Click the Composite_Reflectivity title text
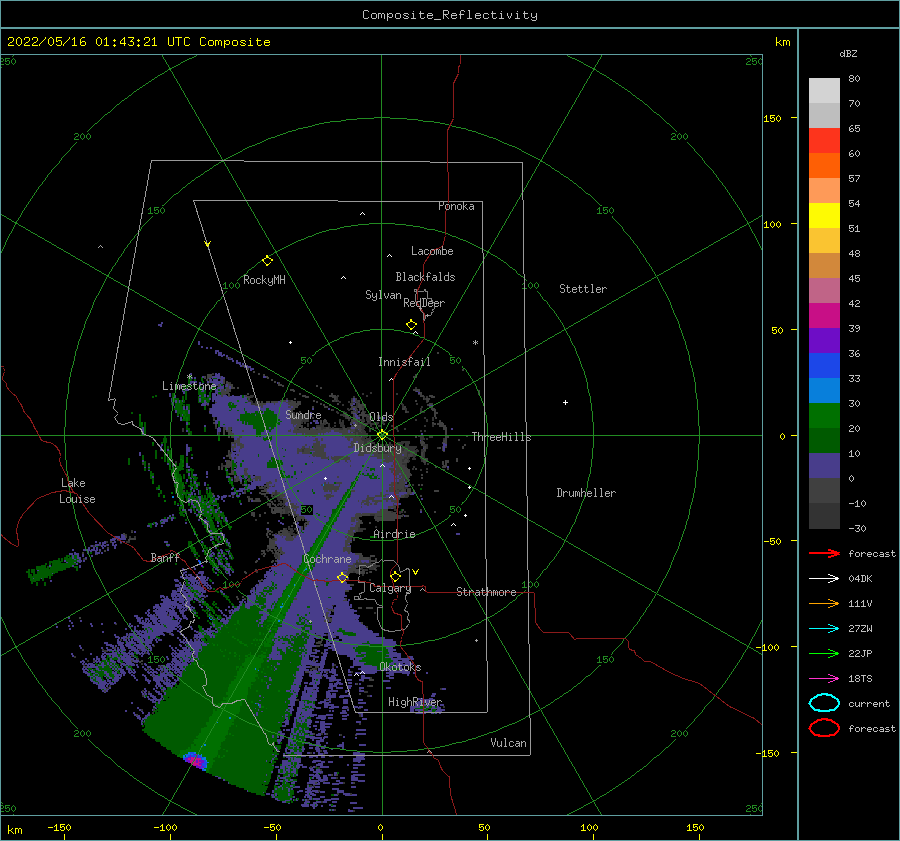The width and height of the screenshot is (900, 841). 450,15
